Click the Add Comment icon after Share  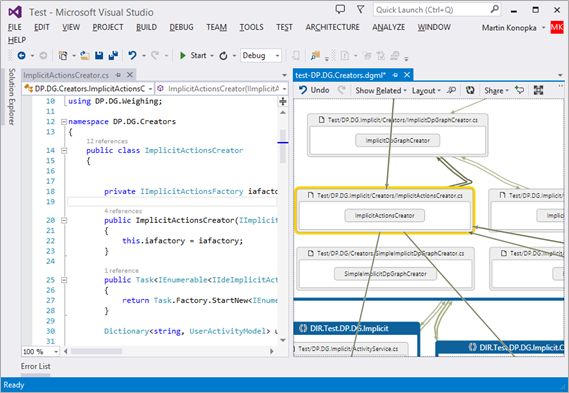tap(520, 90)
